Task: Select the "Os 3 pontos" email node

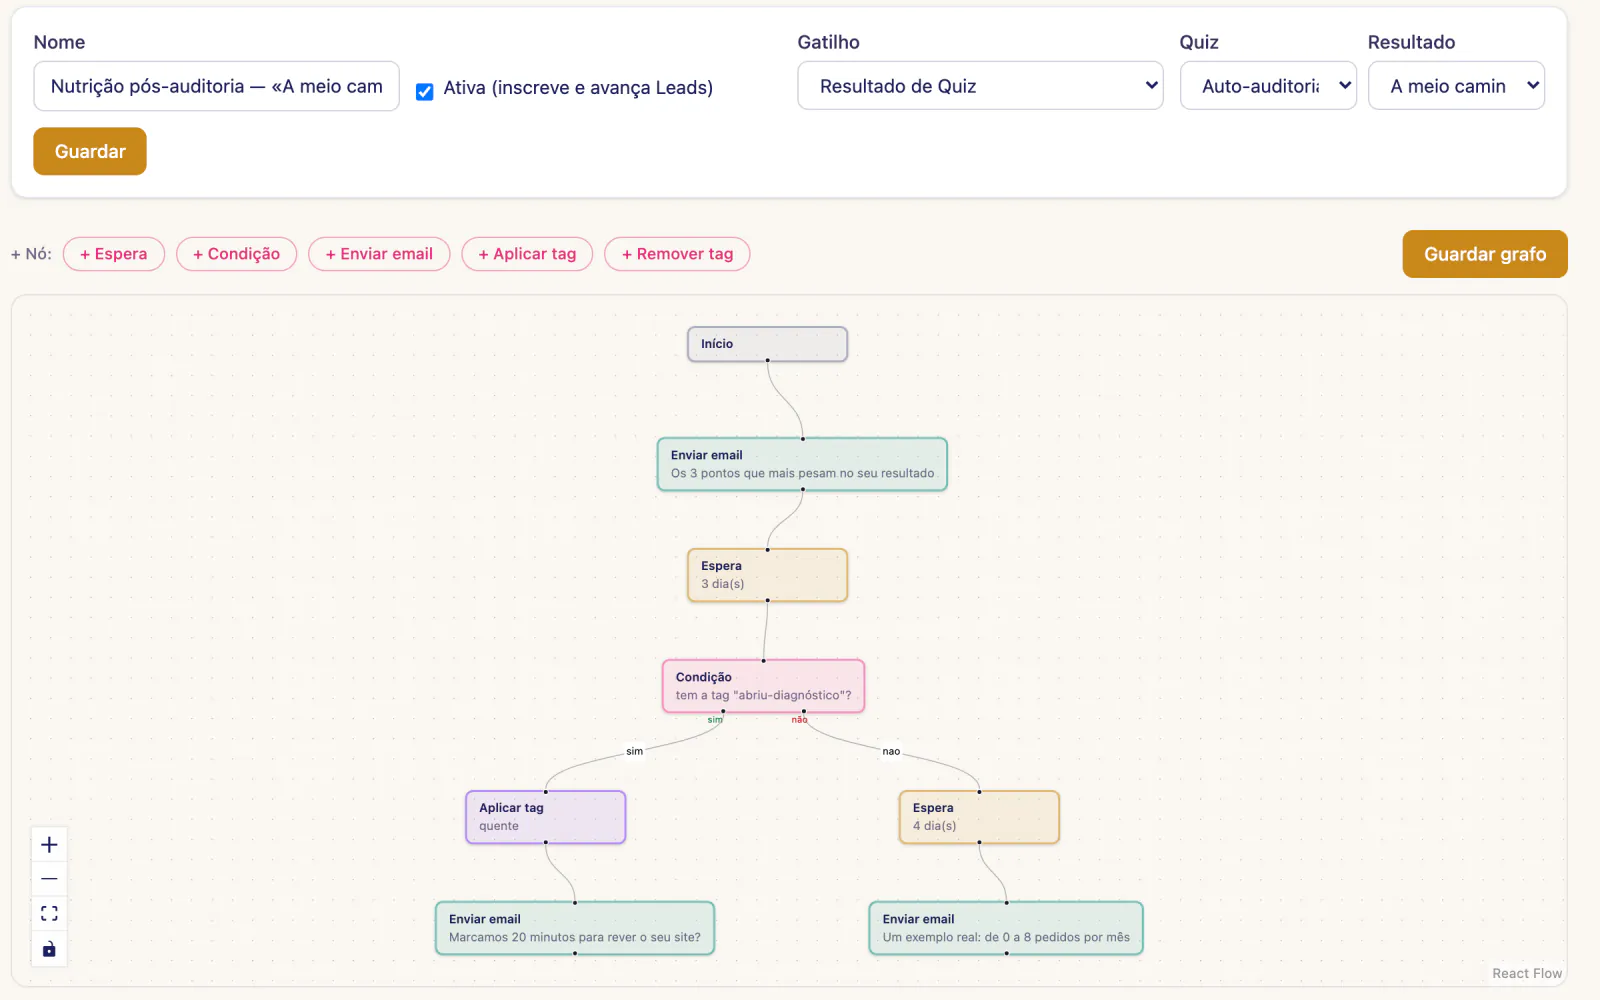Action: (802, 464)
